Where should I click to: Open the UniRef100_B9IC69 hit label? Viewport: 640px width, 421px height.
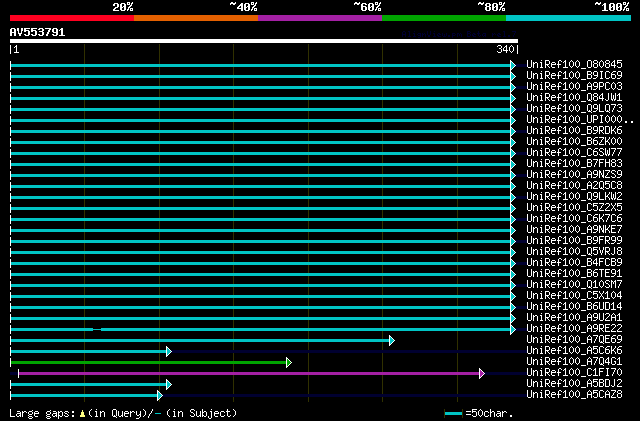point(573,75)
